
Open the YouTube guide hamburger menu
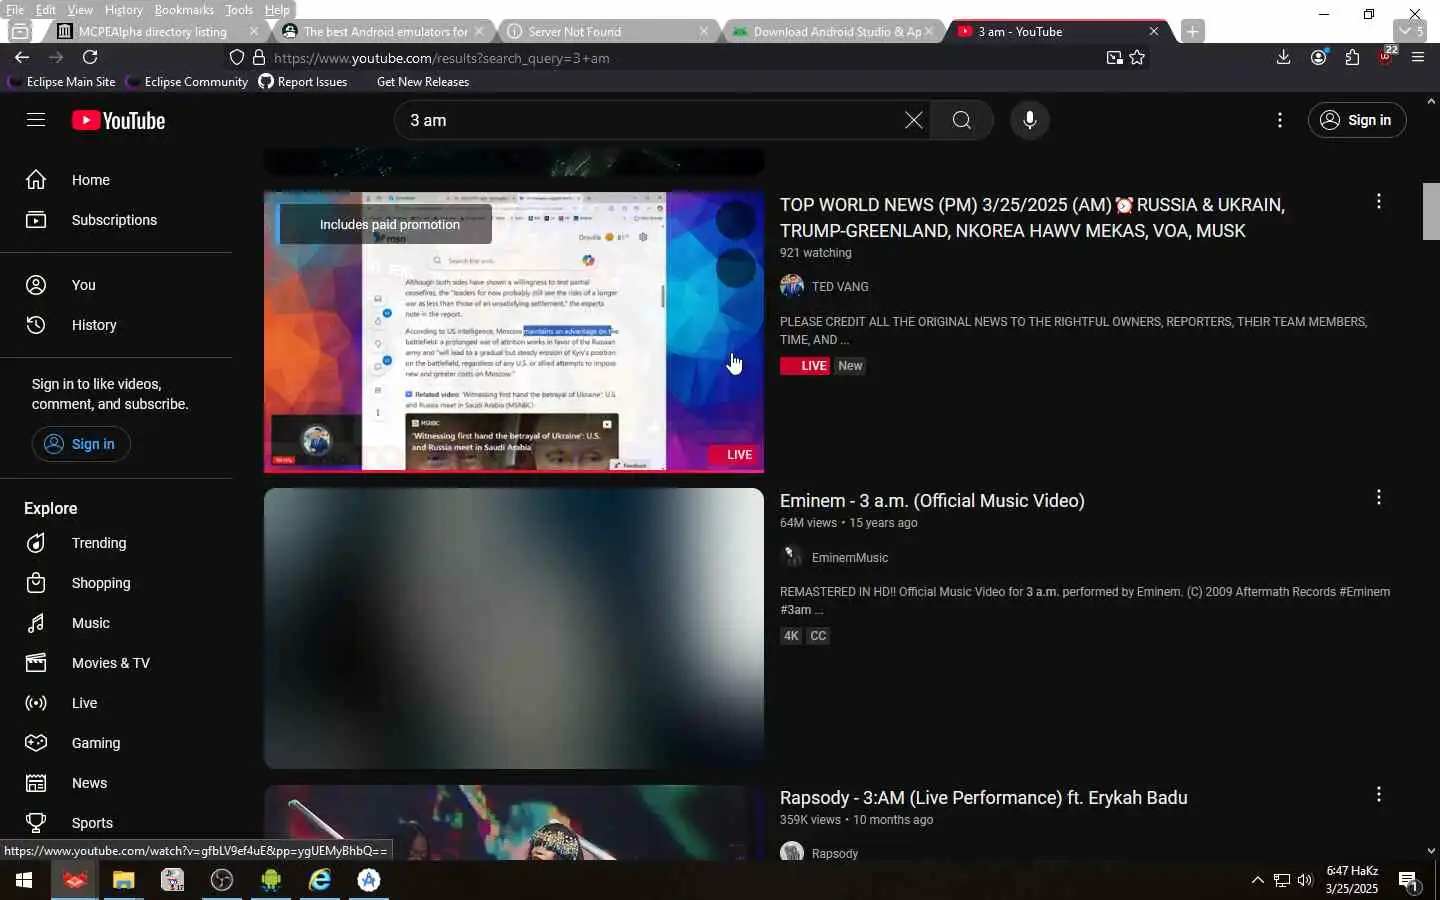click(x=36, y=120)
